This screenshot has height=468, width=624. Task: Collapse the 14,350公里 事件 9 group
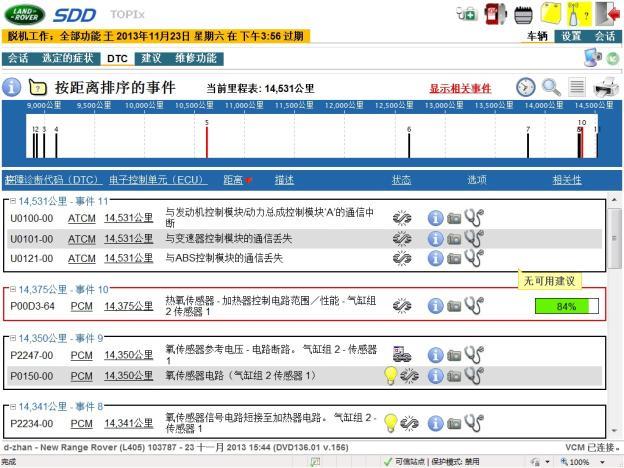coord(13,338)
